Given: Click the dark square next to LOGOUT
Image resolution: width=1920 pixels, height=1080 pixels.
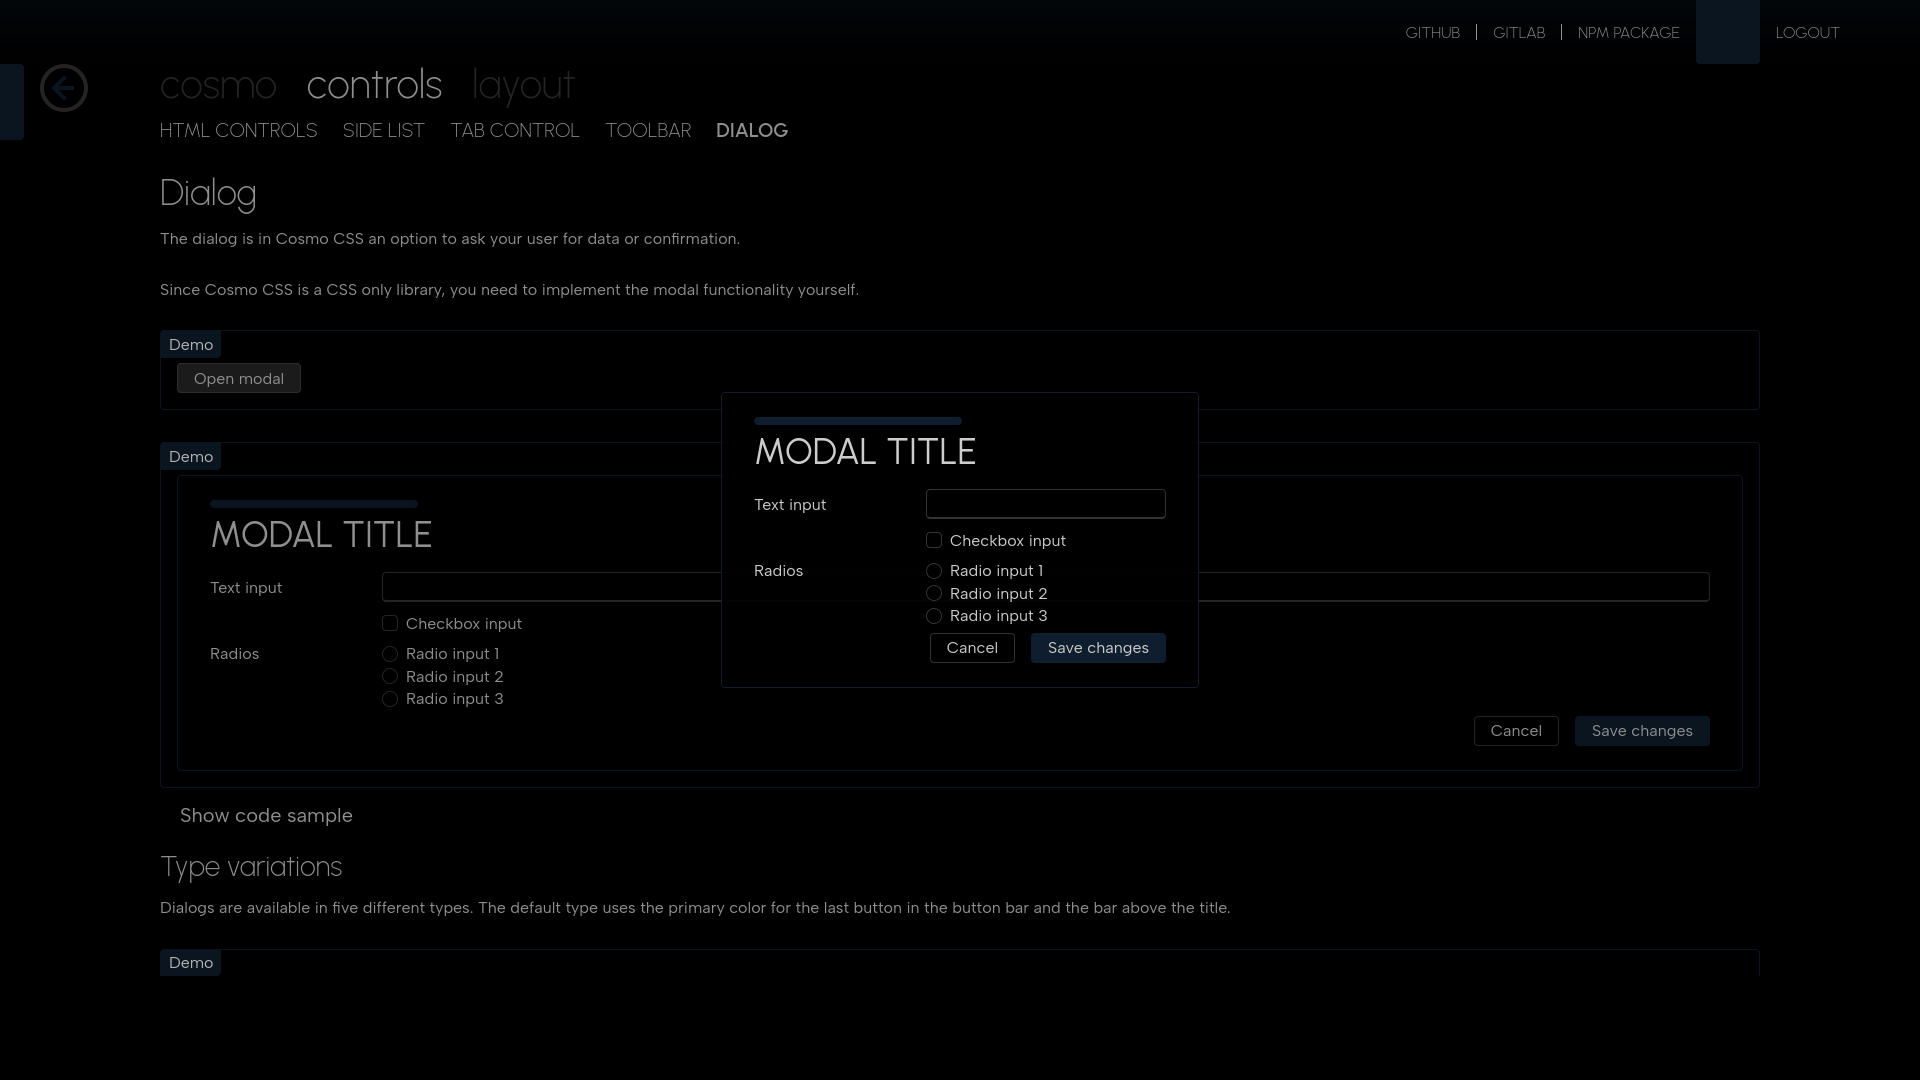Looking at the screenshot, I should point(1727,32).
